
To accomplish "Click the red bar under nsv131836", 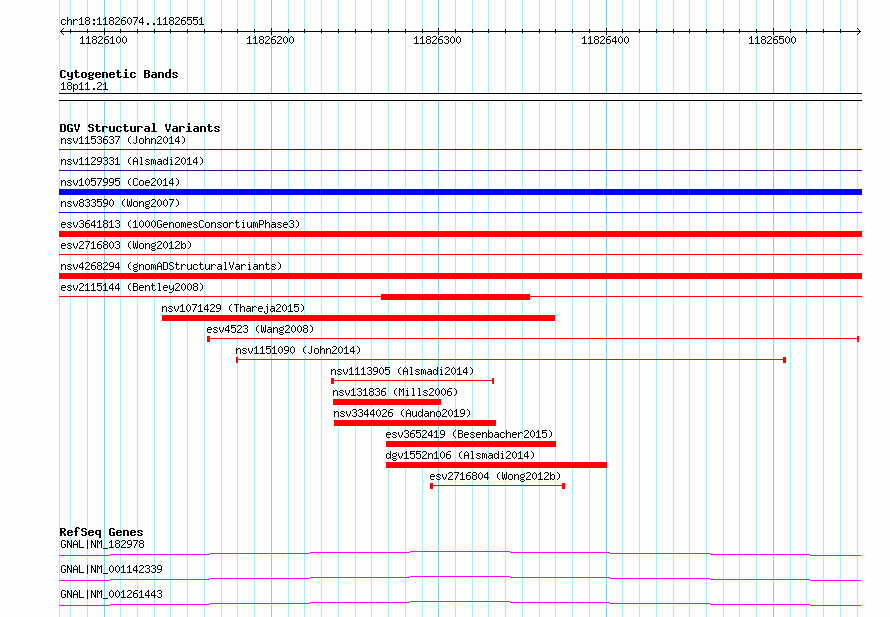I will (x=387, y=402).
